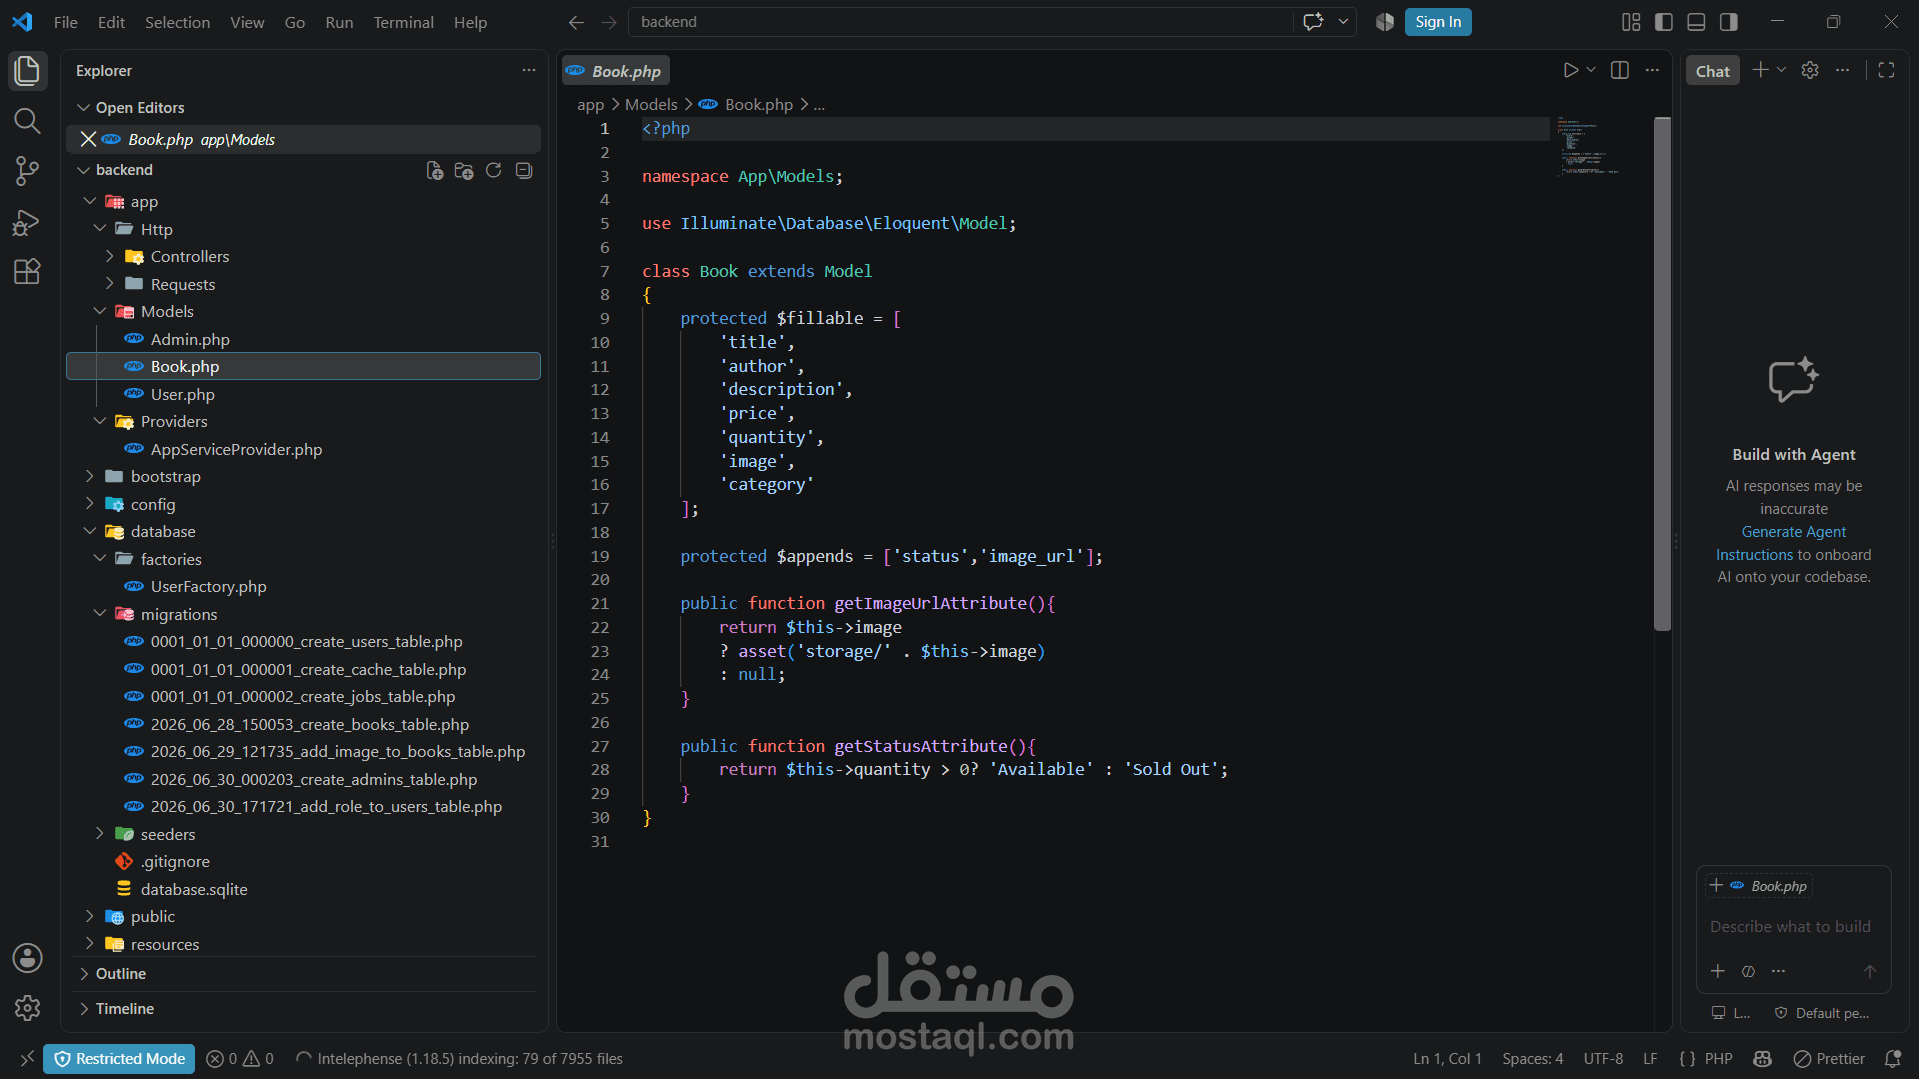Viewport: 1919px width, 1079px height.
Task: Open the Help menu
Action: pyautogui.click(x=470, y=22)
